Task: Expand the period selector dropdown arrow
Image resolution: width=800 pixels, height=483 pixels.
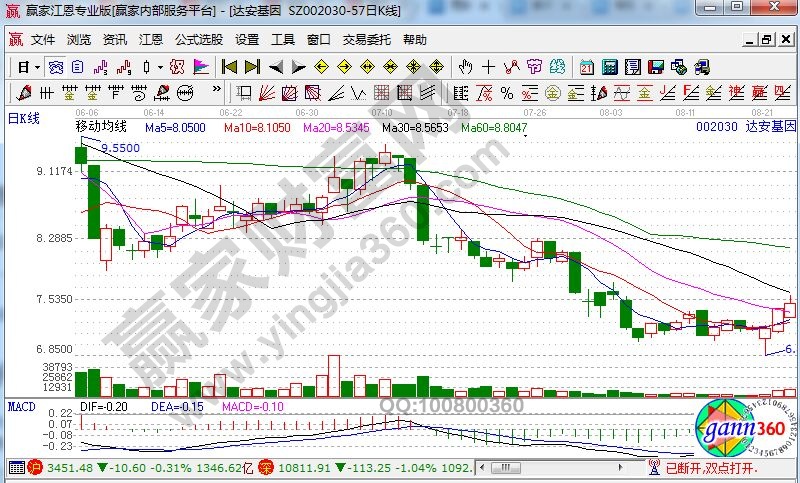Action: tap(38, 67)
